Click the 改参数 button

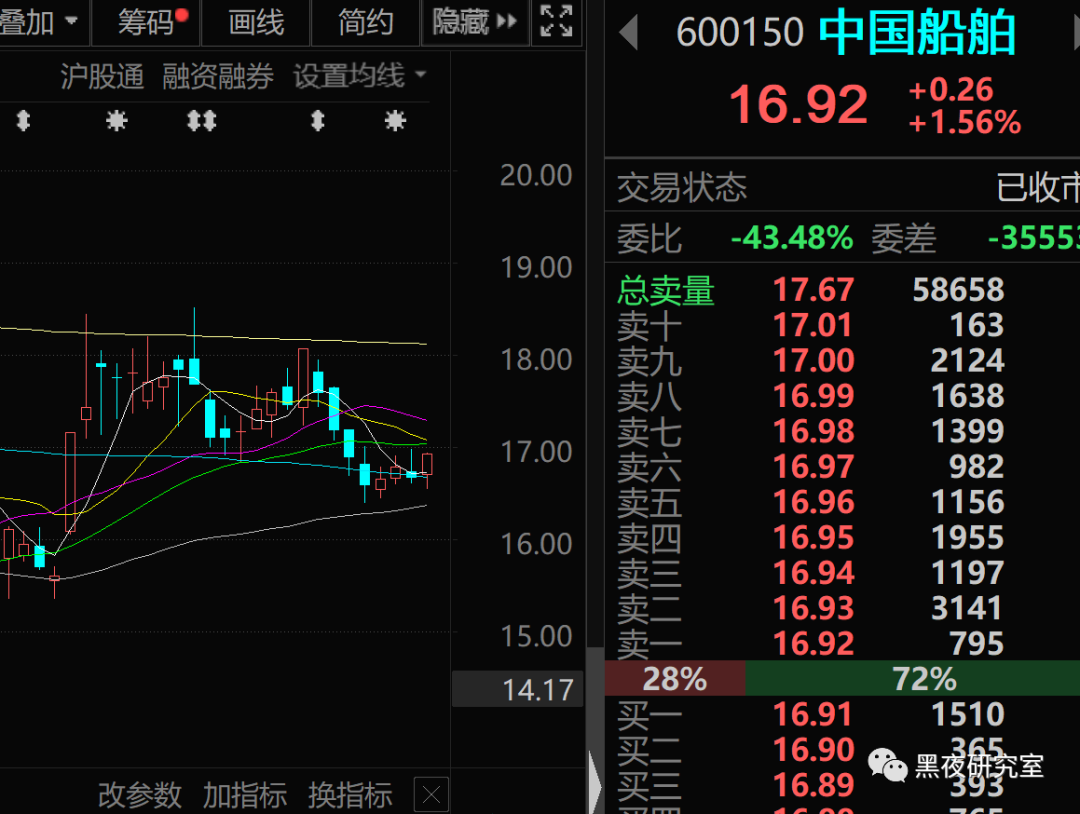click(140, 795)
